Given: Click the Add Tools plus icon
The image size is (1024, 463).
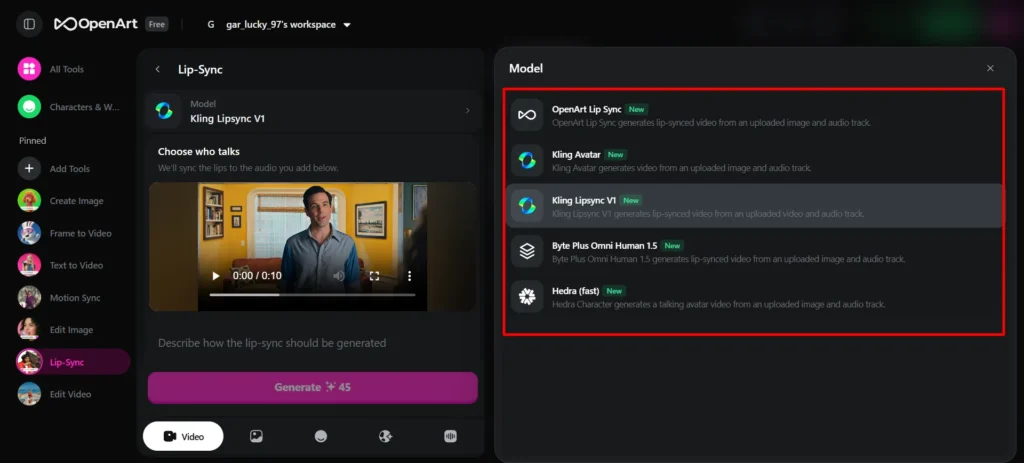Looking at the screenshot, I should click(29, 169).
